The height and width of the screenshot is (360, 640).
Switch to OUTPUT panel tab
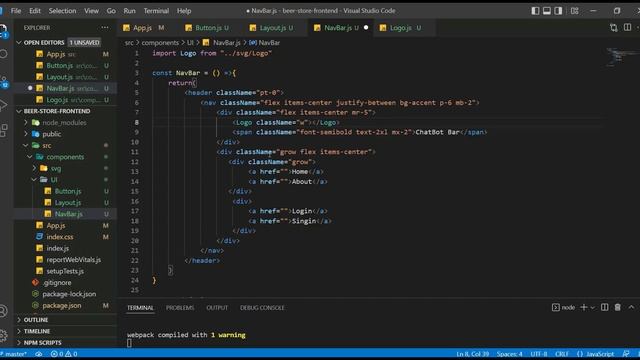(217, 308)
